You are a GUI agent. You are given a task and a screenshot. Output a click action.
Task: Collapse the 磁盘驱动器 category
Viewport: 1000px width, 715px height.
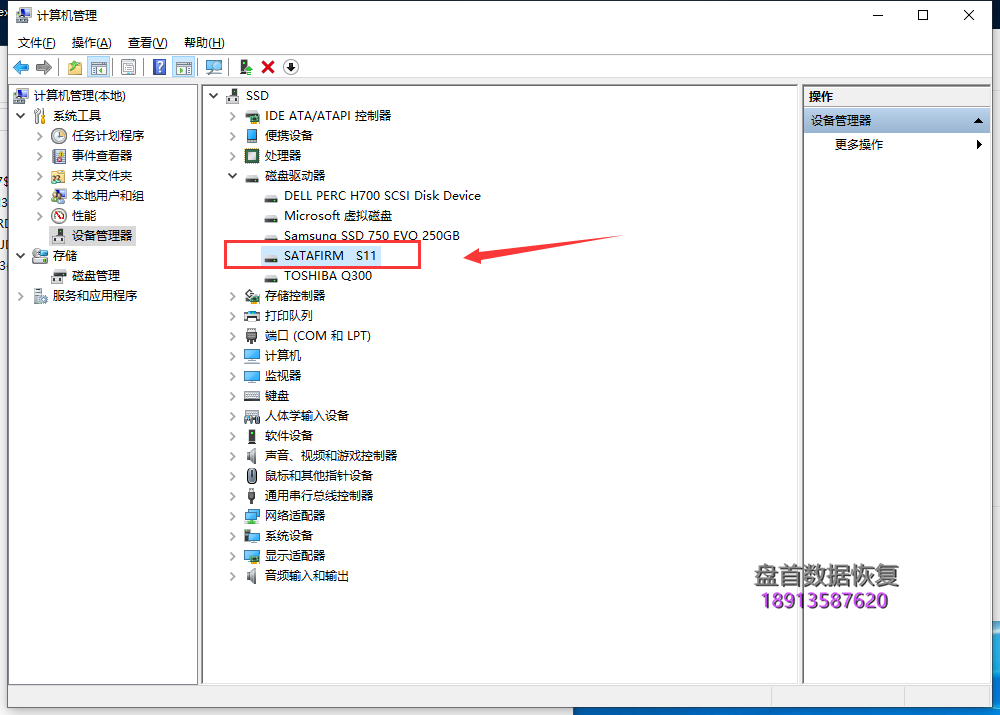[232, 176]
